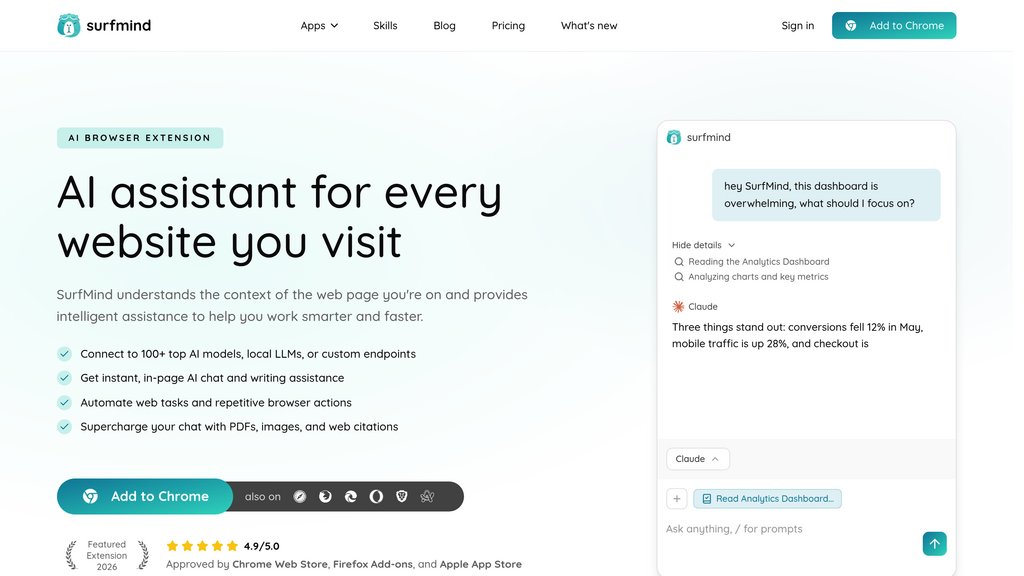1024x576 pixels.
Task: Click the surfmind logo in the chat panel
Action: [x=698, y=137]
